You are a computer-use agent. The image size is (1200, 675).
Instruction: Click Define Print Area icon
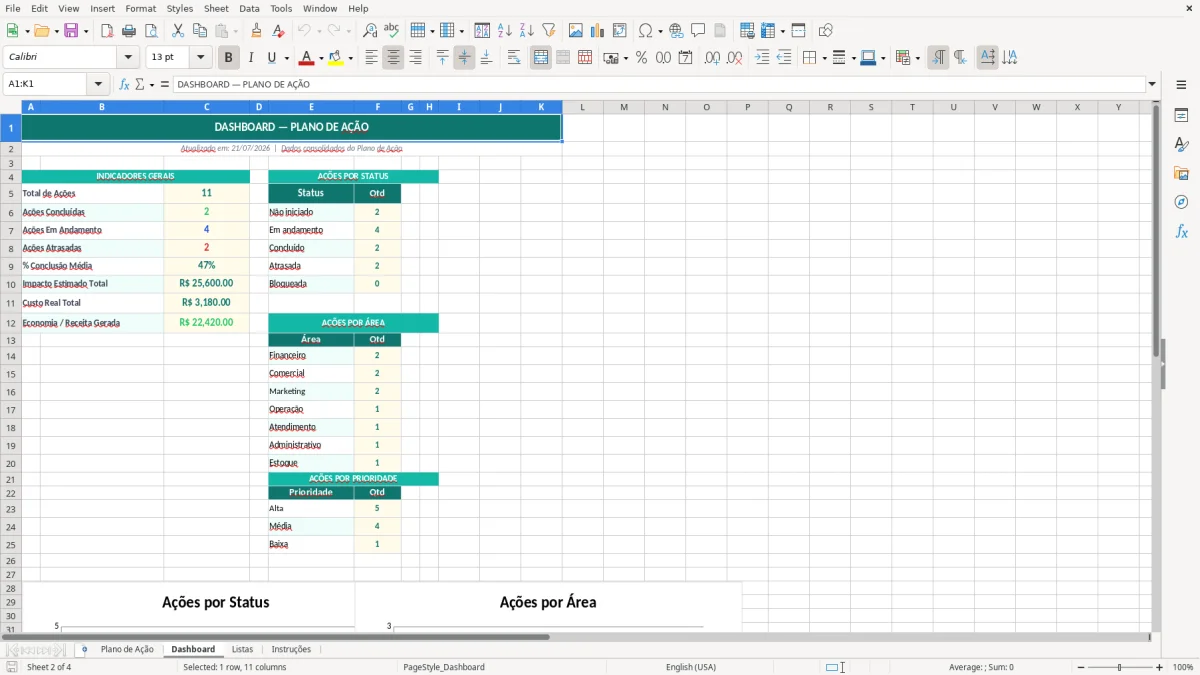coord(747,31)
